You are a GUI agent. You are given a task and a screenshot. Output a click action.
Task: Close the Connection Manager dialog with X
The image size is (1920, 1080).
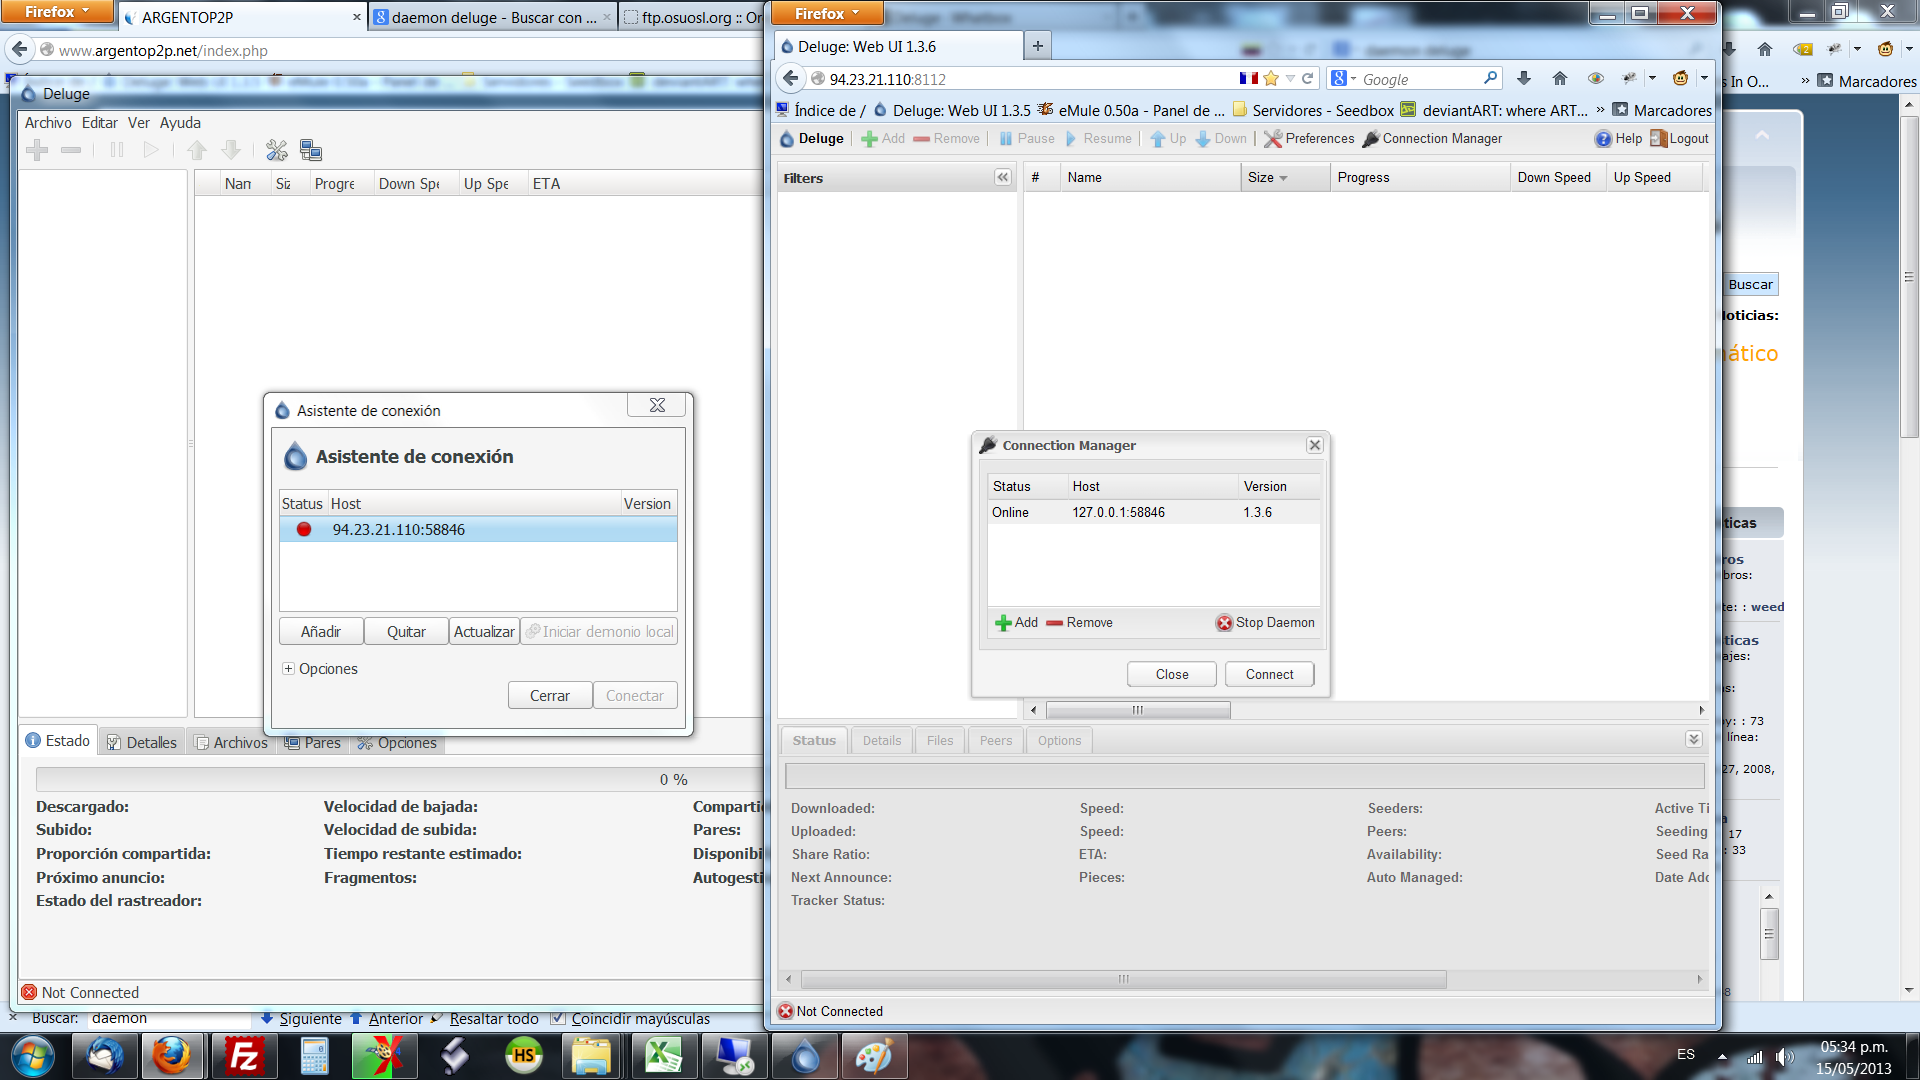[x=1315, y=445]
